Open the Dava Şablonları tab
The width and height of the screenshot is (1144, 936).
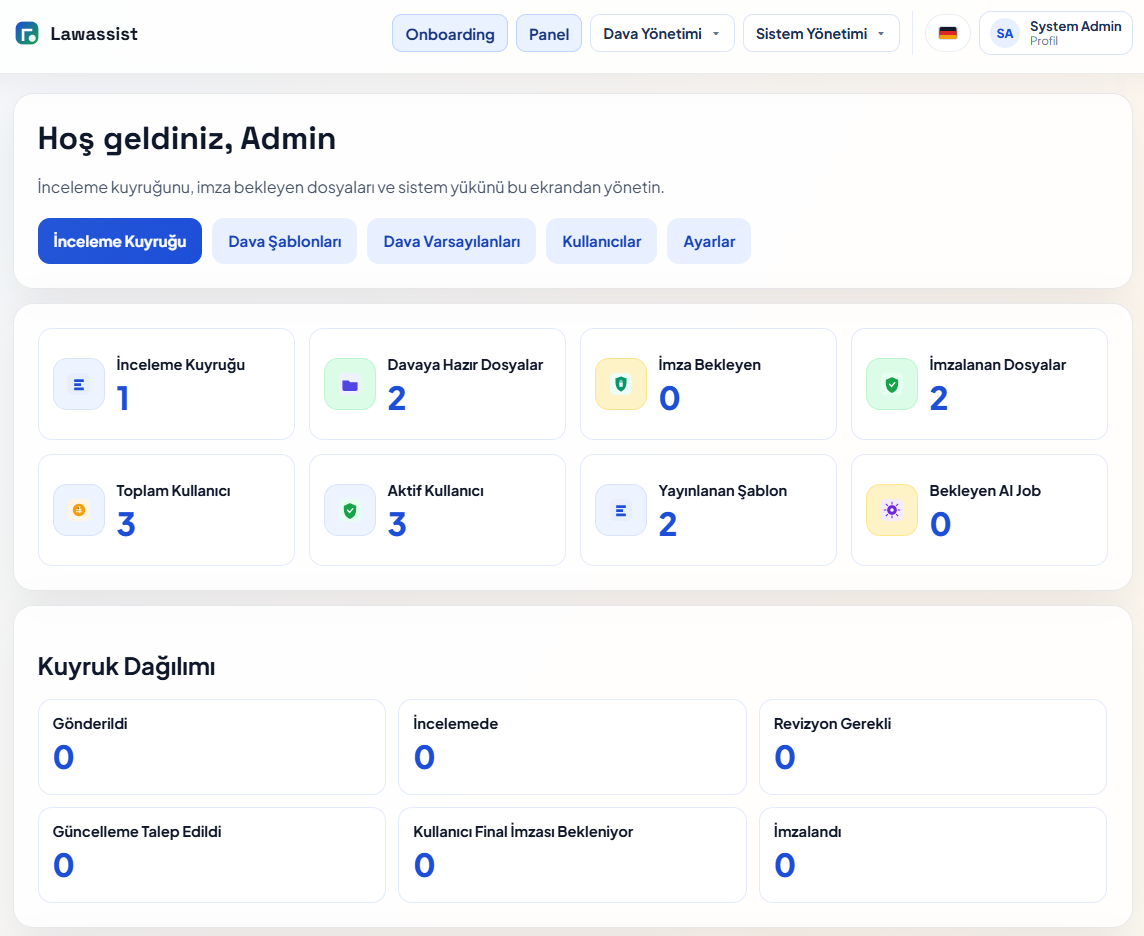284,241
